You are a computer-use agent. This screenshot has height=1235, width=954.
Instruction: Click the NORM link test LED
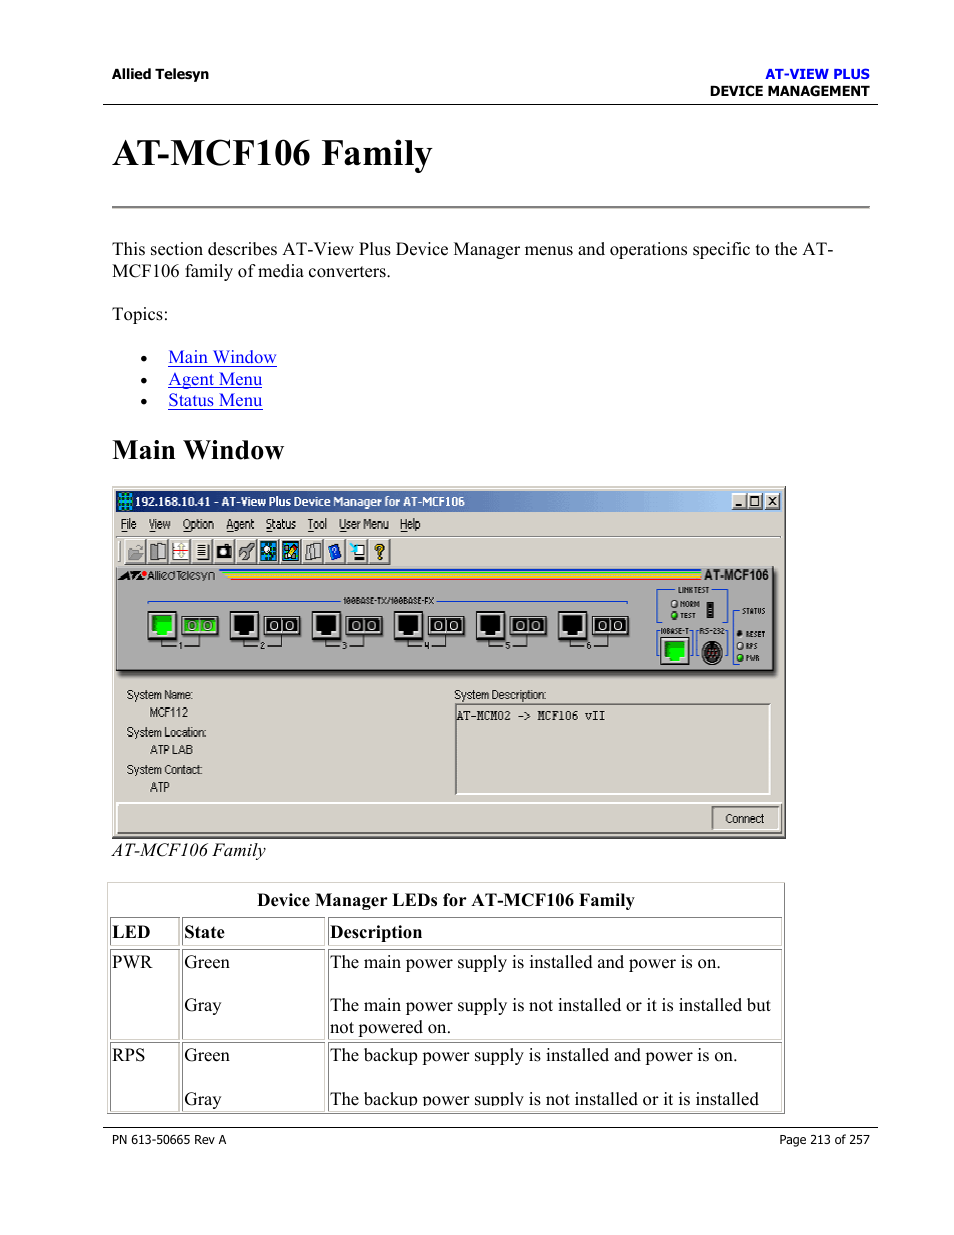point(674,604)
